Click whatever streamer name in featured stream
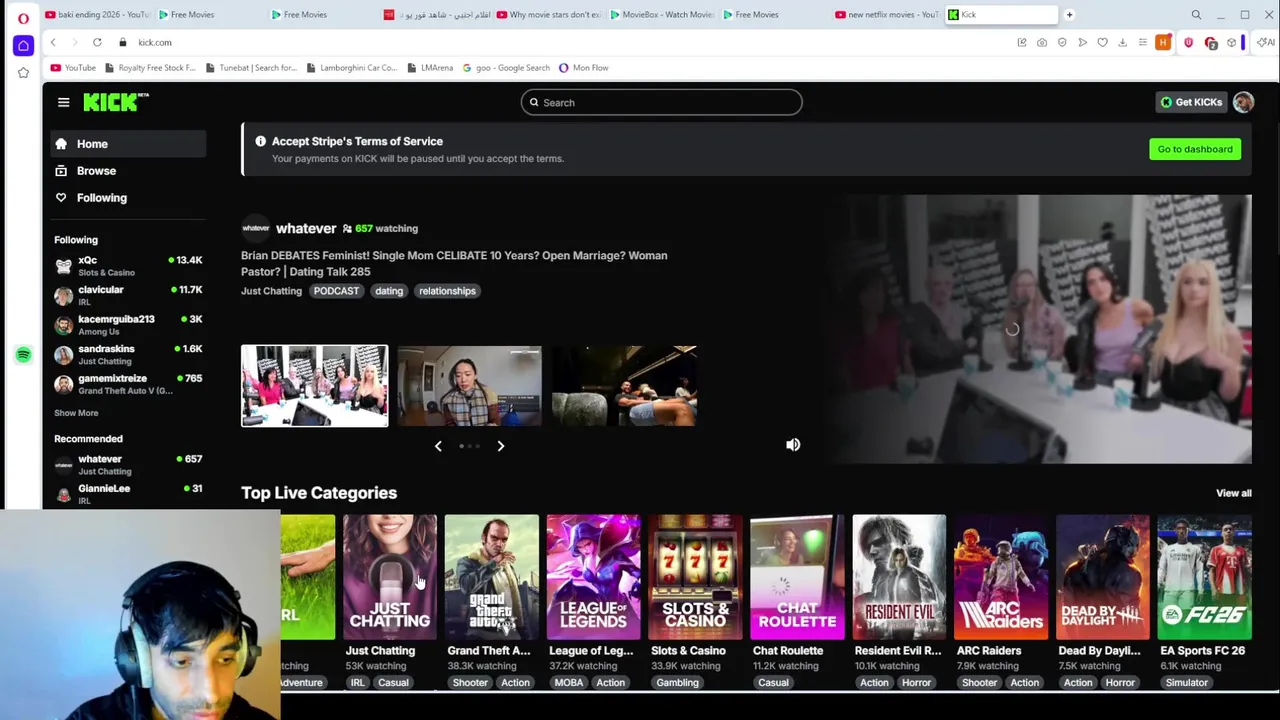This screenshot has width=1280, height=720. [306, 228]
